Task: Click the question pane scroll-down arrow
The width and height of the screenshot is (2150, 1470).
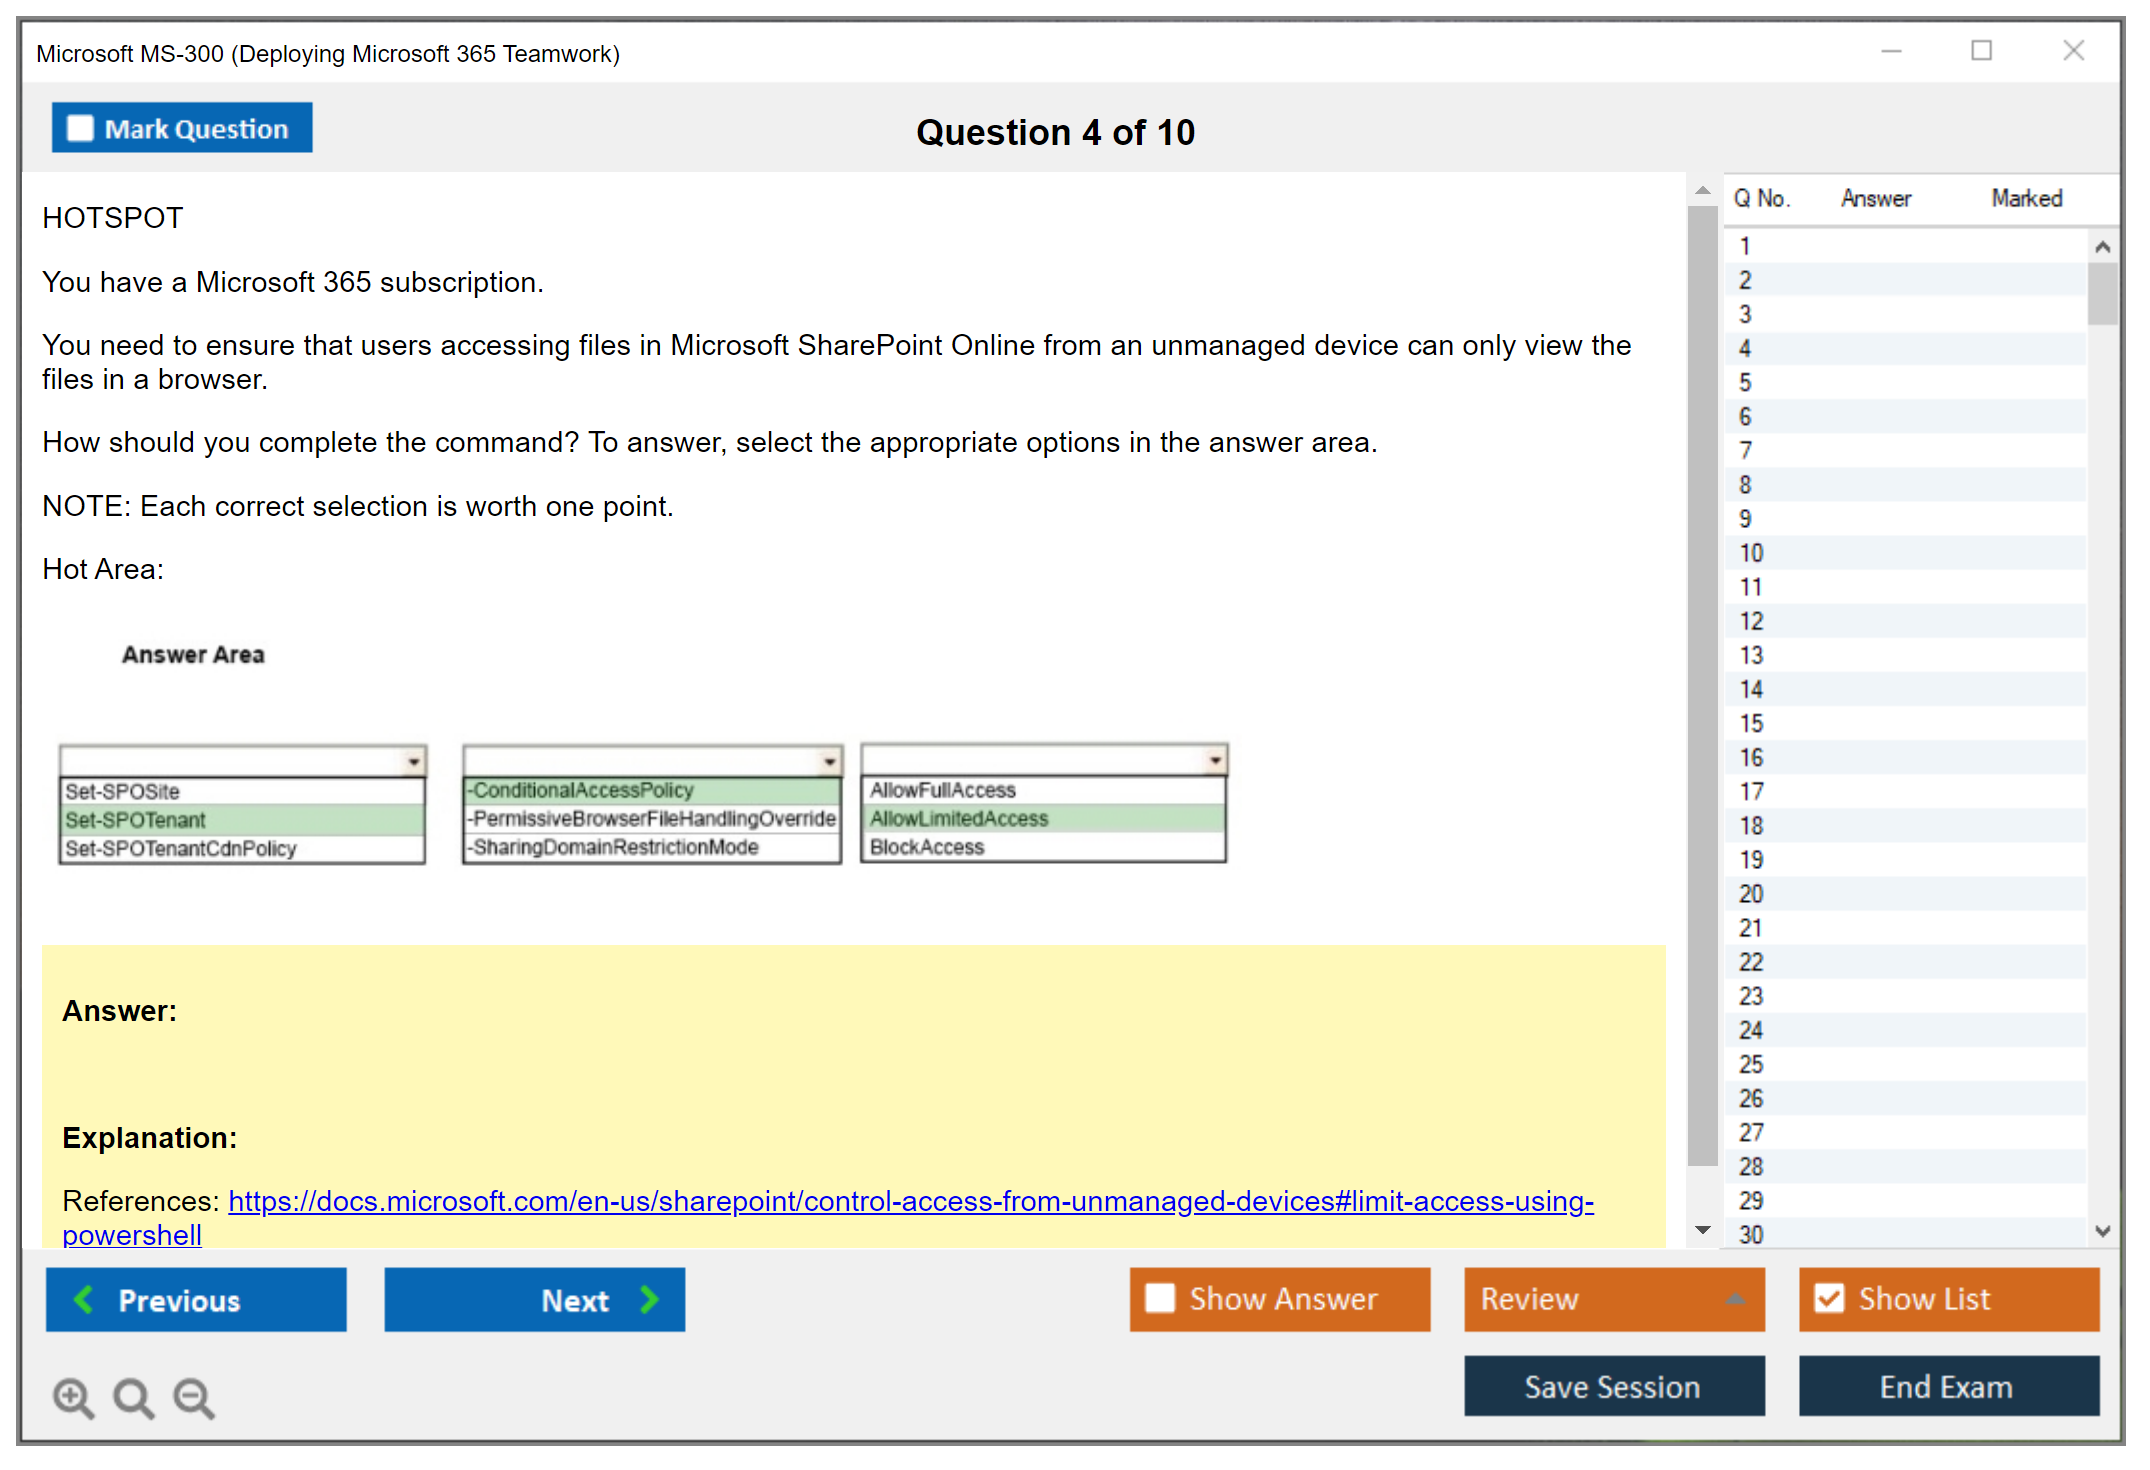Action: pyautogui.click(x=1702, y=1230)
